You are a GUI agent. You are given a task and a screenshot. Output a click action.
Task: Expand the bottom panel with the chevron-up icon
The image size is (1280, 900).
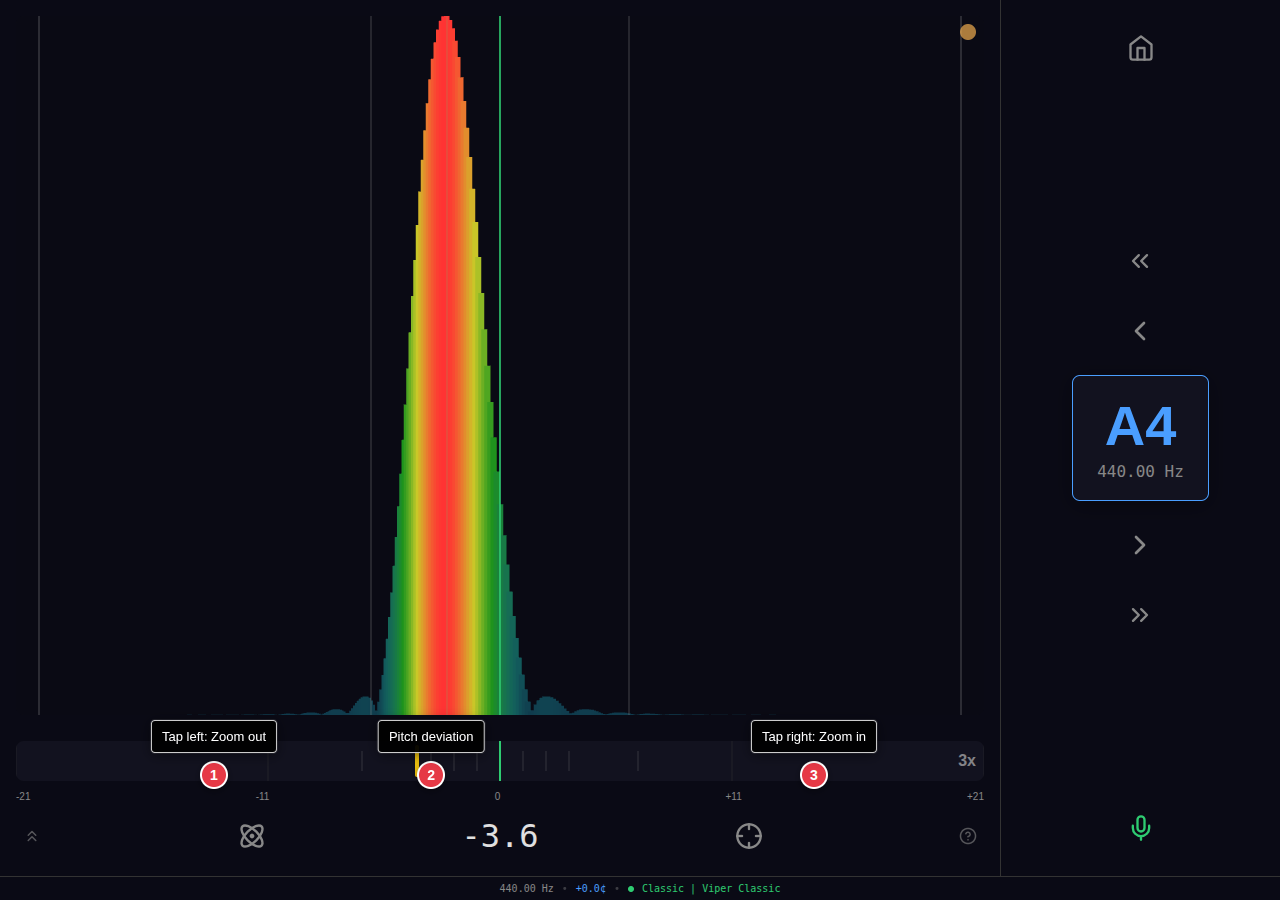[31, 836]
